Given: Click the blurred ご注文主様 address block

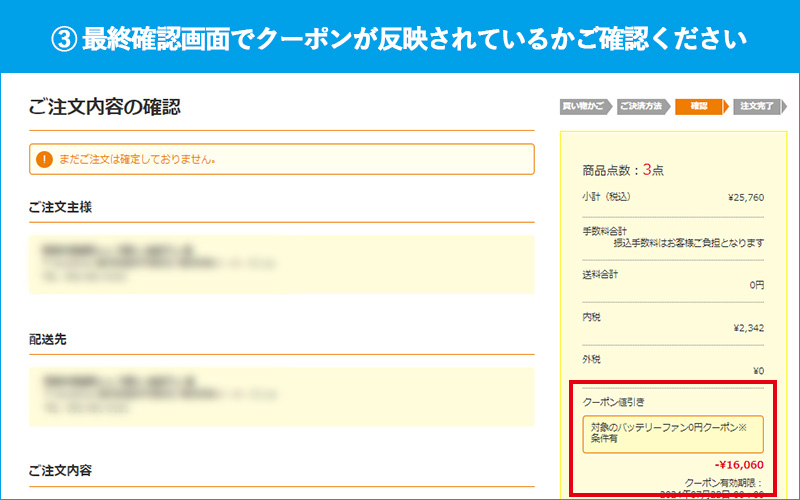Looking at the screenshot, I should [x=282, y=264].
